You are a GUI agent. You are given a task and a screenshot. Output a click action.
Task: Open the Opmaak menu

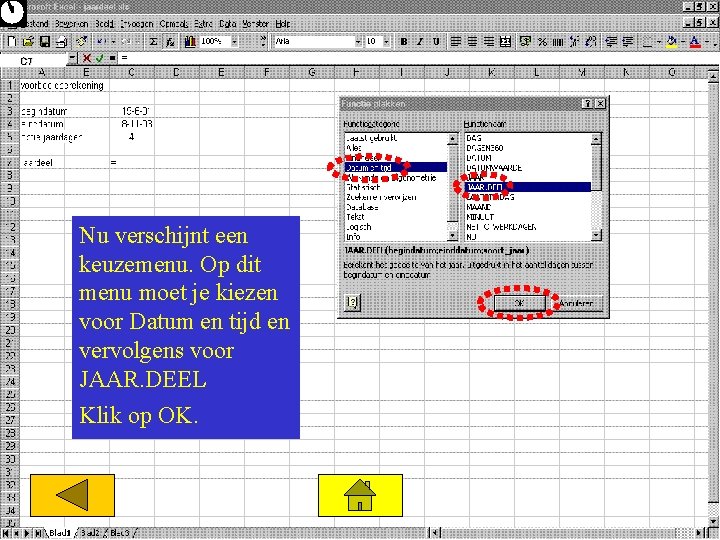click(x=174, y=23)
